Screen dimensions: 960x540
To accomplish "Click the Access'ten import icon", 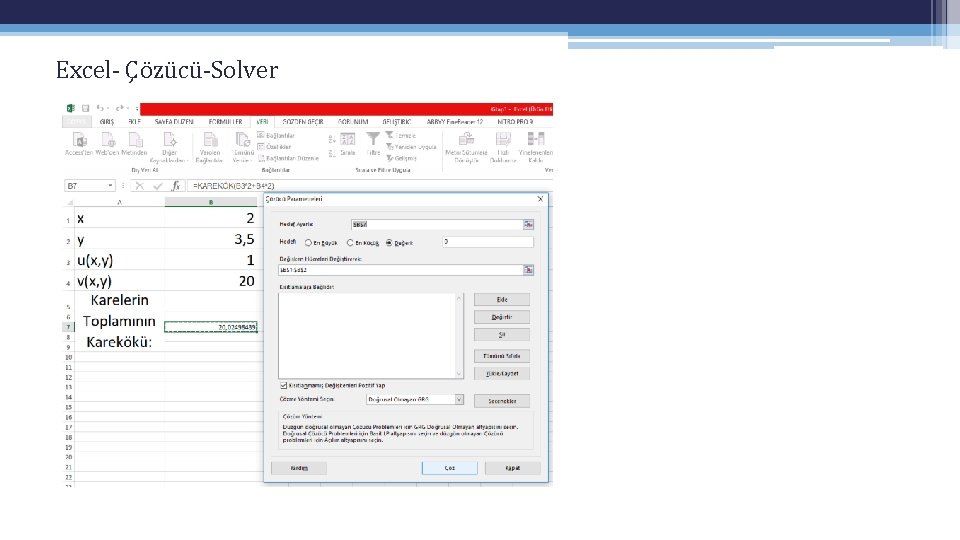I will point(80,140).
